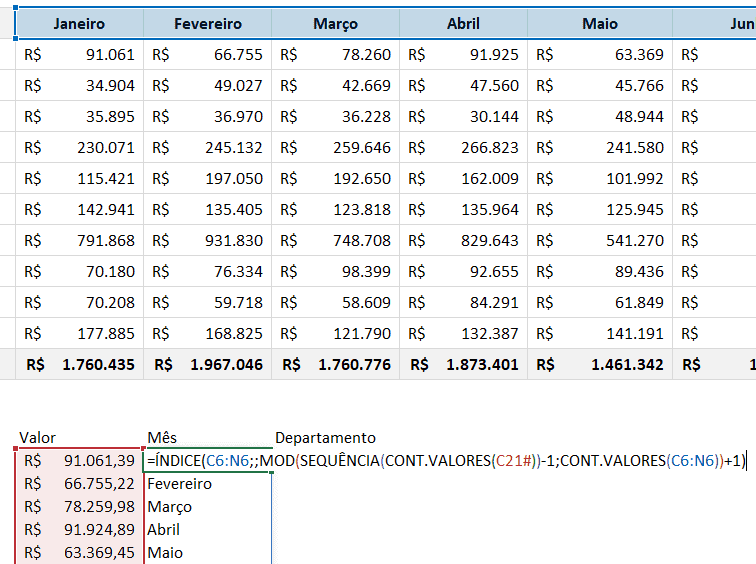Image resolution: width=756 pixels, height=564 pixels.
Task: Click the Valor cell 91.061,39
Action: coord(80,461)
